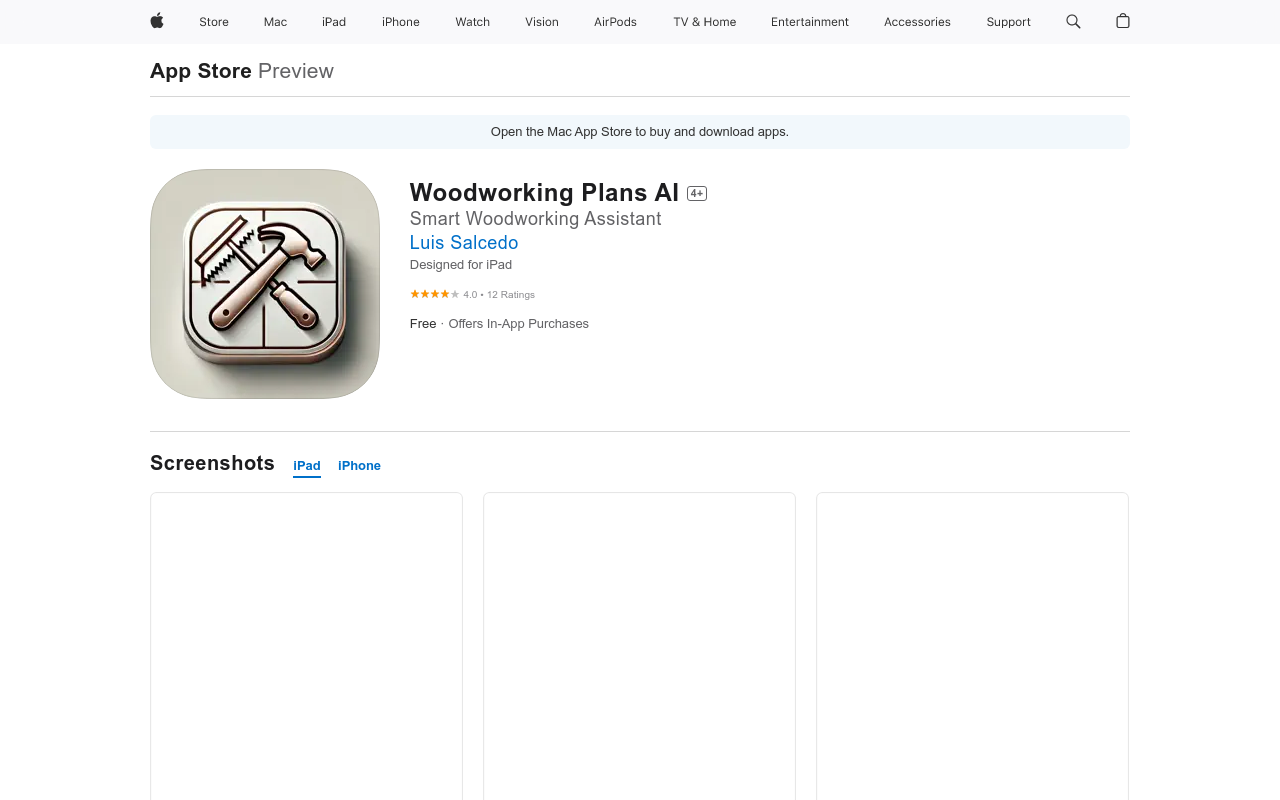The image size is (1280, 800).
Task: Visit developer Luis Salcedo's page
Action: tap(464, 243)
